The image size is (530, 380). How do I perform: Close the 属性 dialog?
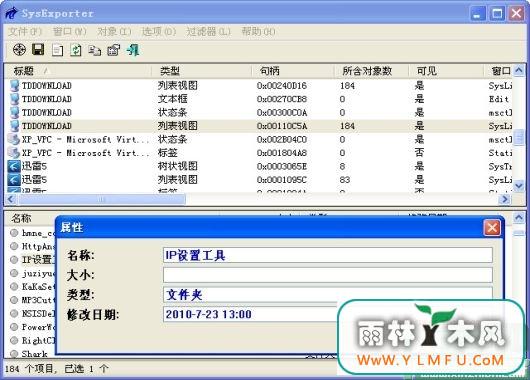click(x=492, y=228)
